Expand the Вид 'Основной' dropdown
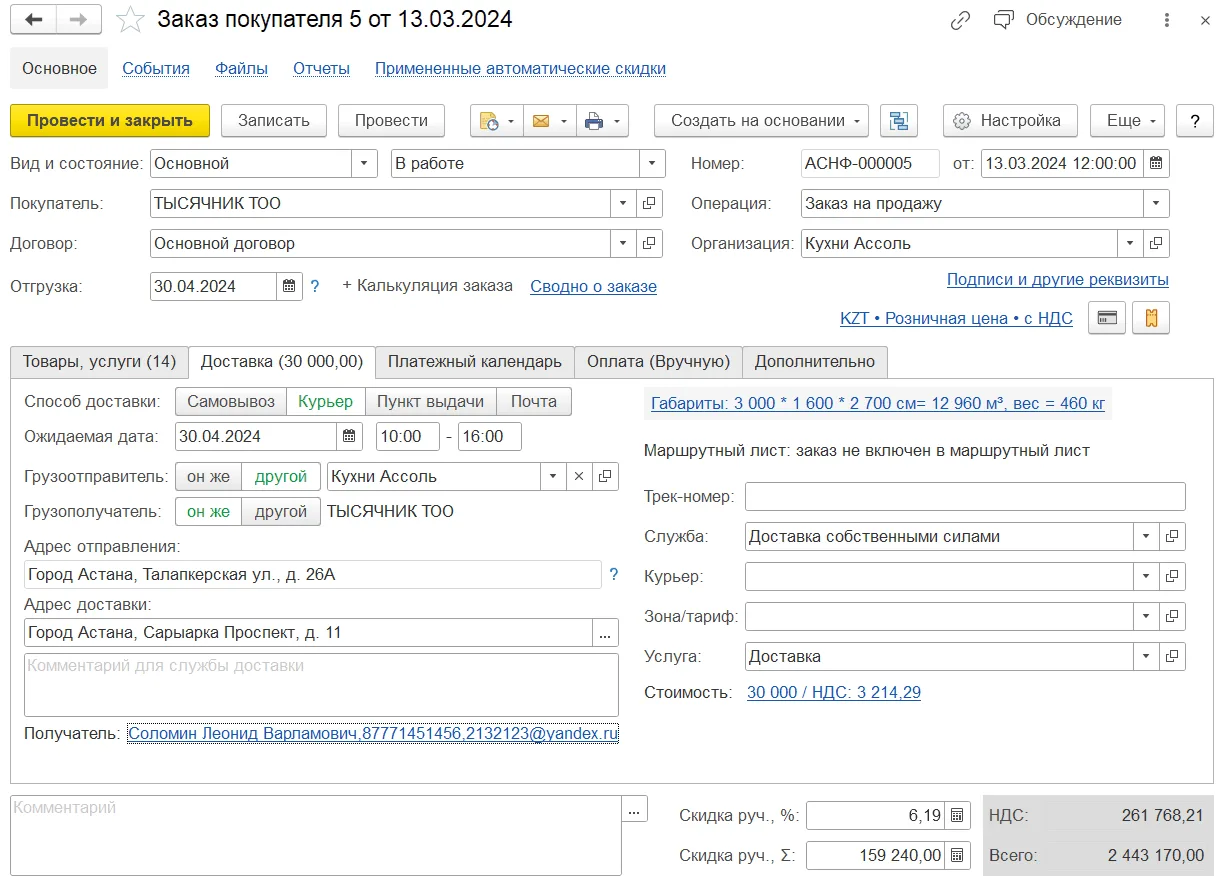 point(365,163)
